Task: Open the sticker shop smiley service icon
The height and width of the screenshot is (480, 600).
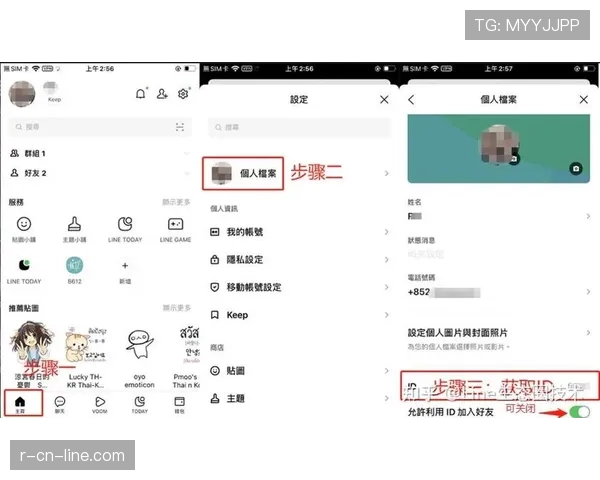Action: point(24,224)
